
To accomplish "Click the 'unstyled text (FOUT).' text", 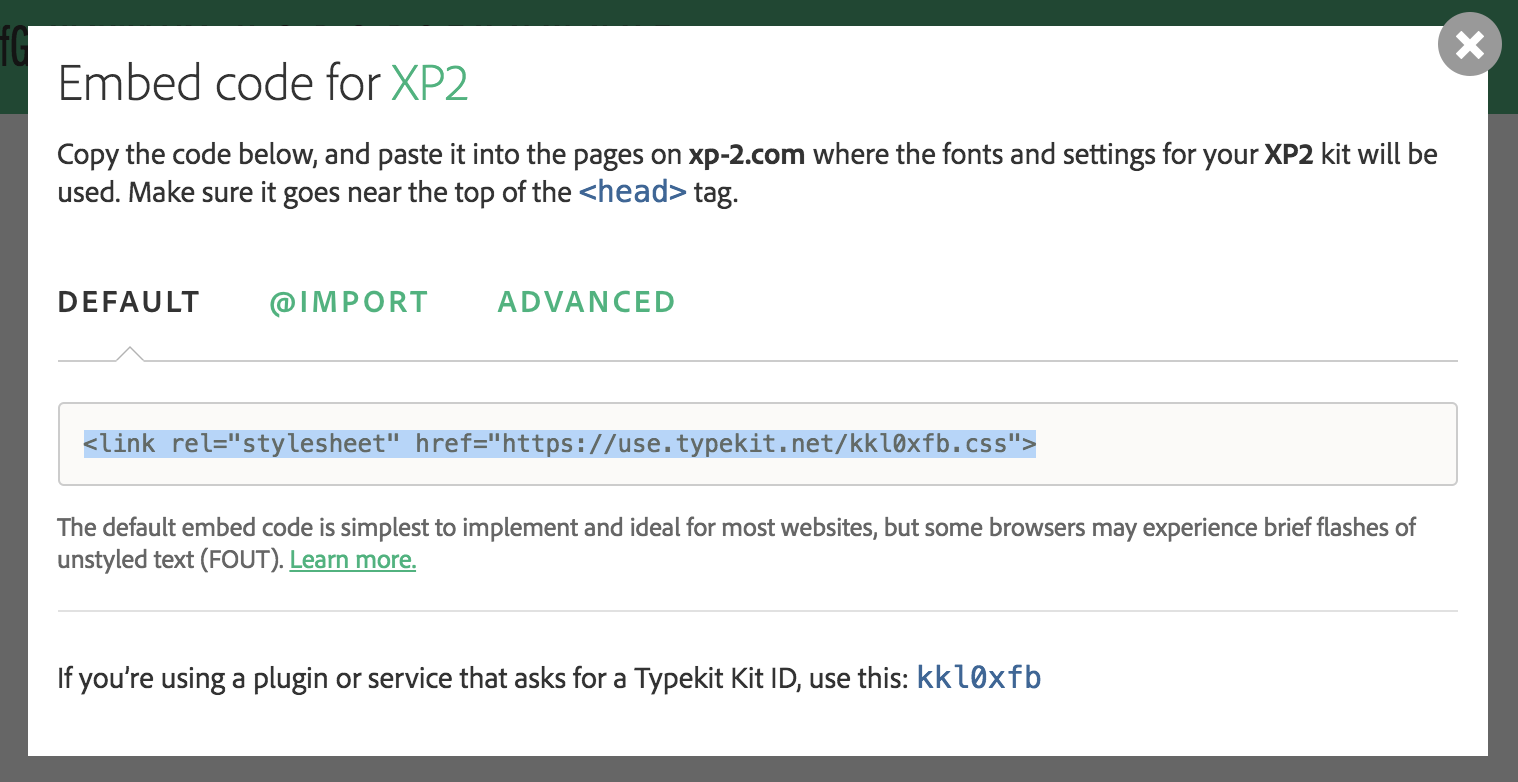I will click(170, 560).
